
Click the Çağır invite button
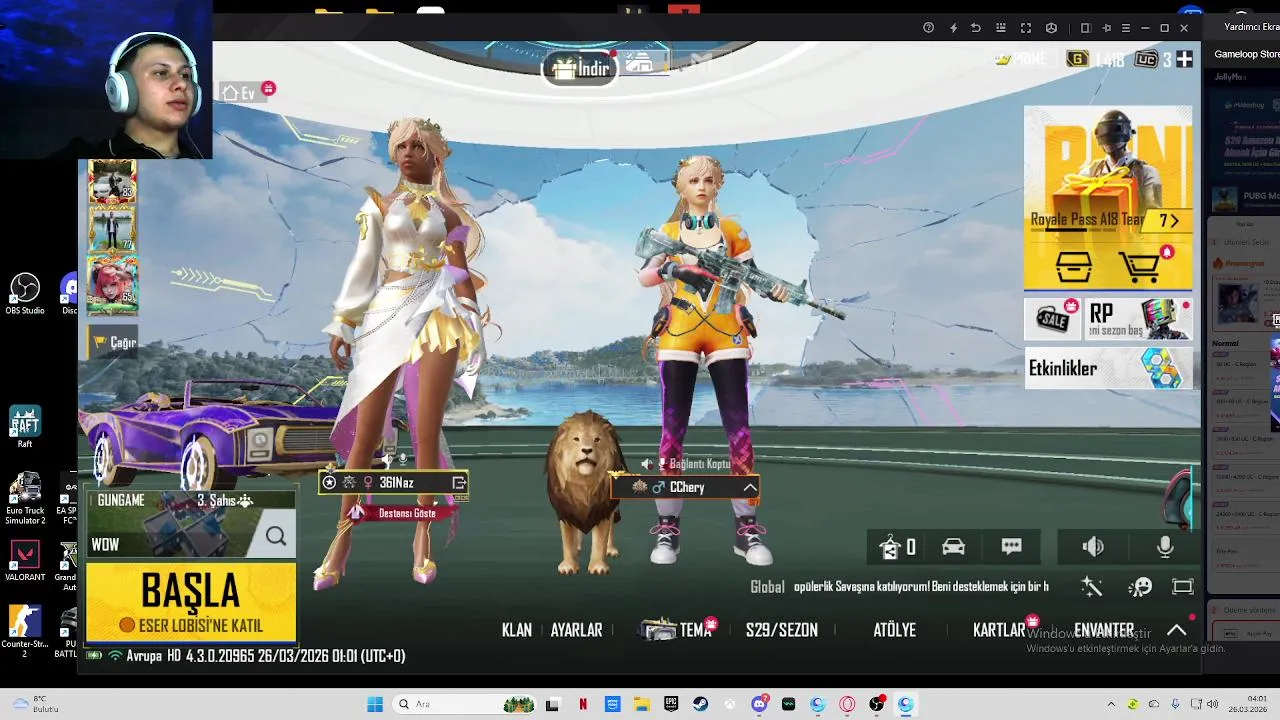[x=113, y=343]
